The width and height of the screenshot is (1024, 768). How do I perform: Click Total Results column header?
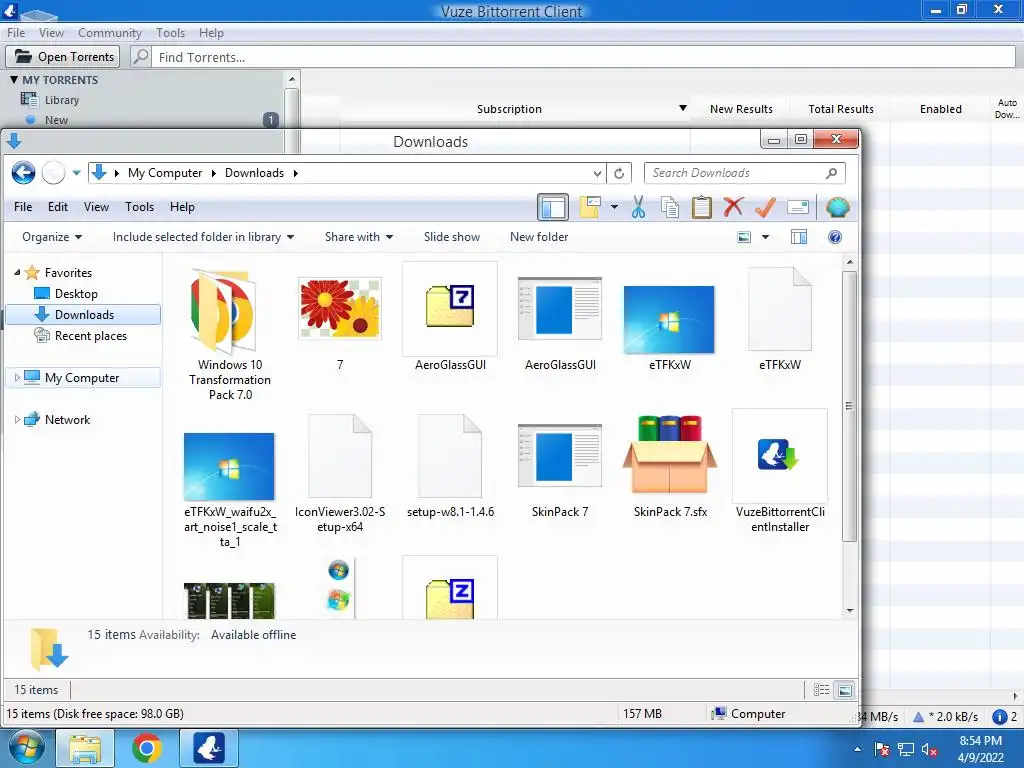click(840, 109)
